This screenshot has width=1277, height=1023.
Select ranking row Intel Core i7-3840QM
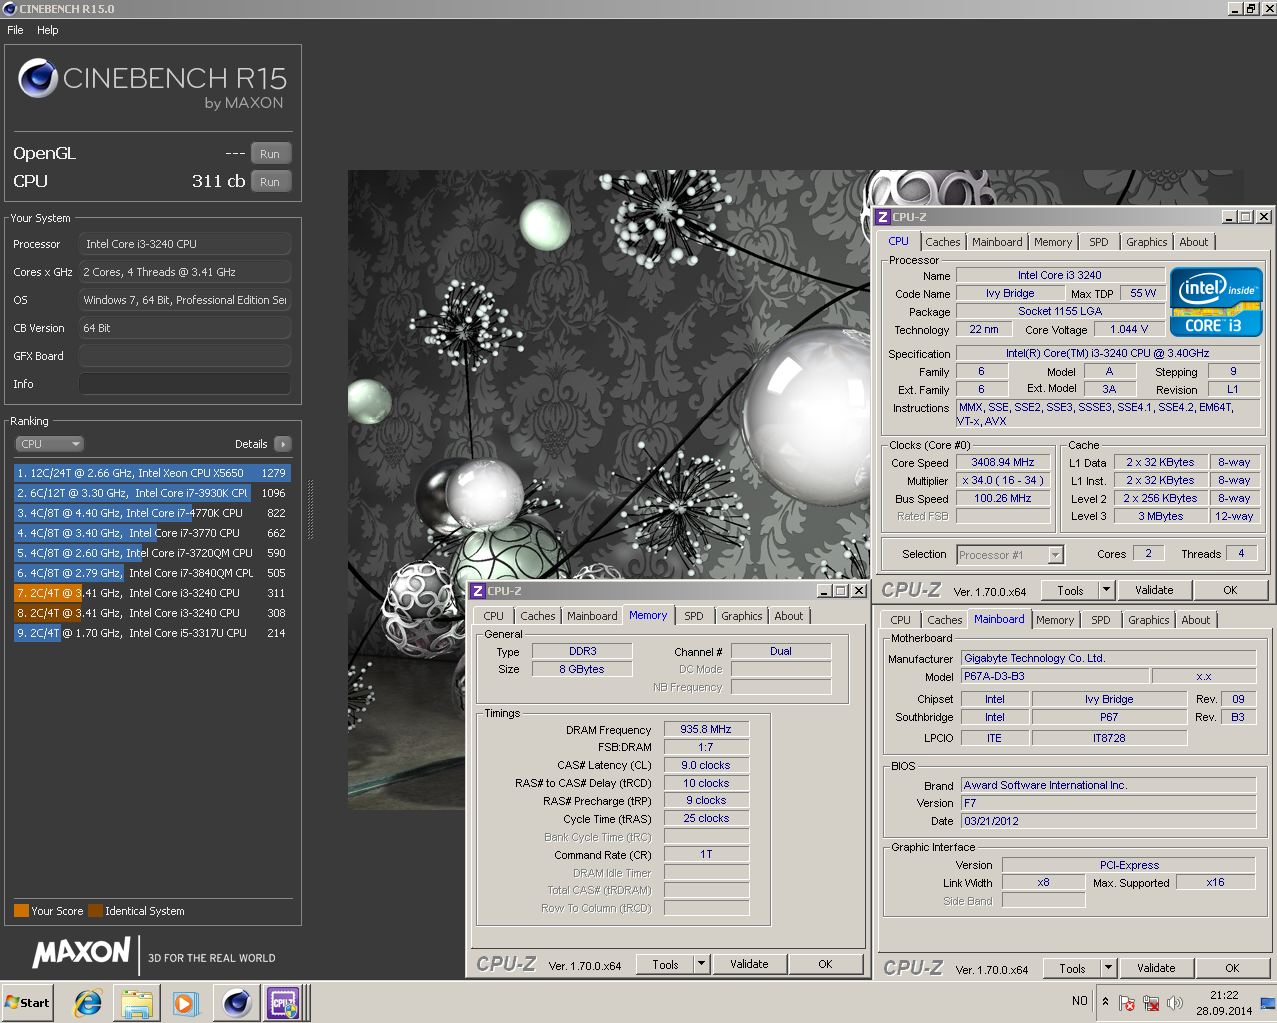pyautogui.click(x=152, y=573)
